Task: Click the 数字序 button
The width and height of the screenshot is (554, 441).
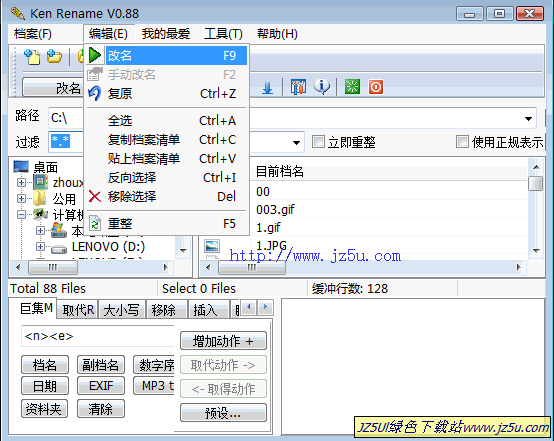Action: coord(154,365)
